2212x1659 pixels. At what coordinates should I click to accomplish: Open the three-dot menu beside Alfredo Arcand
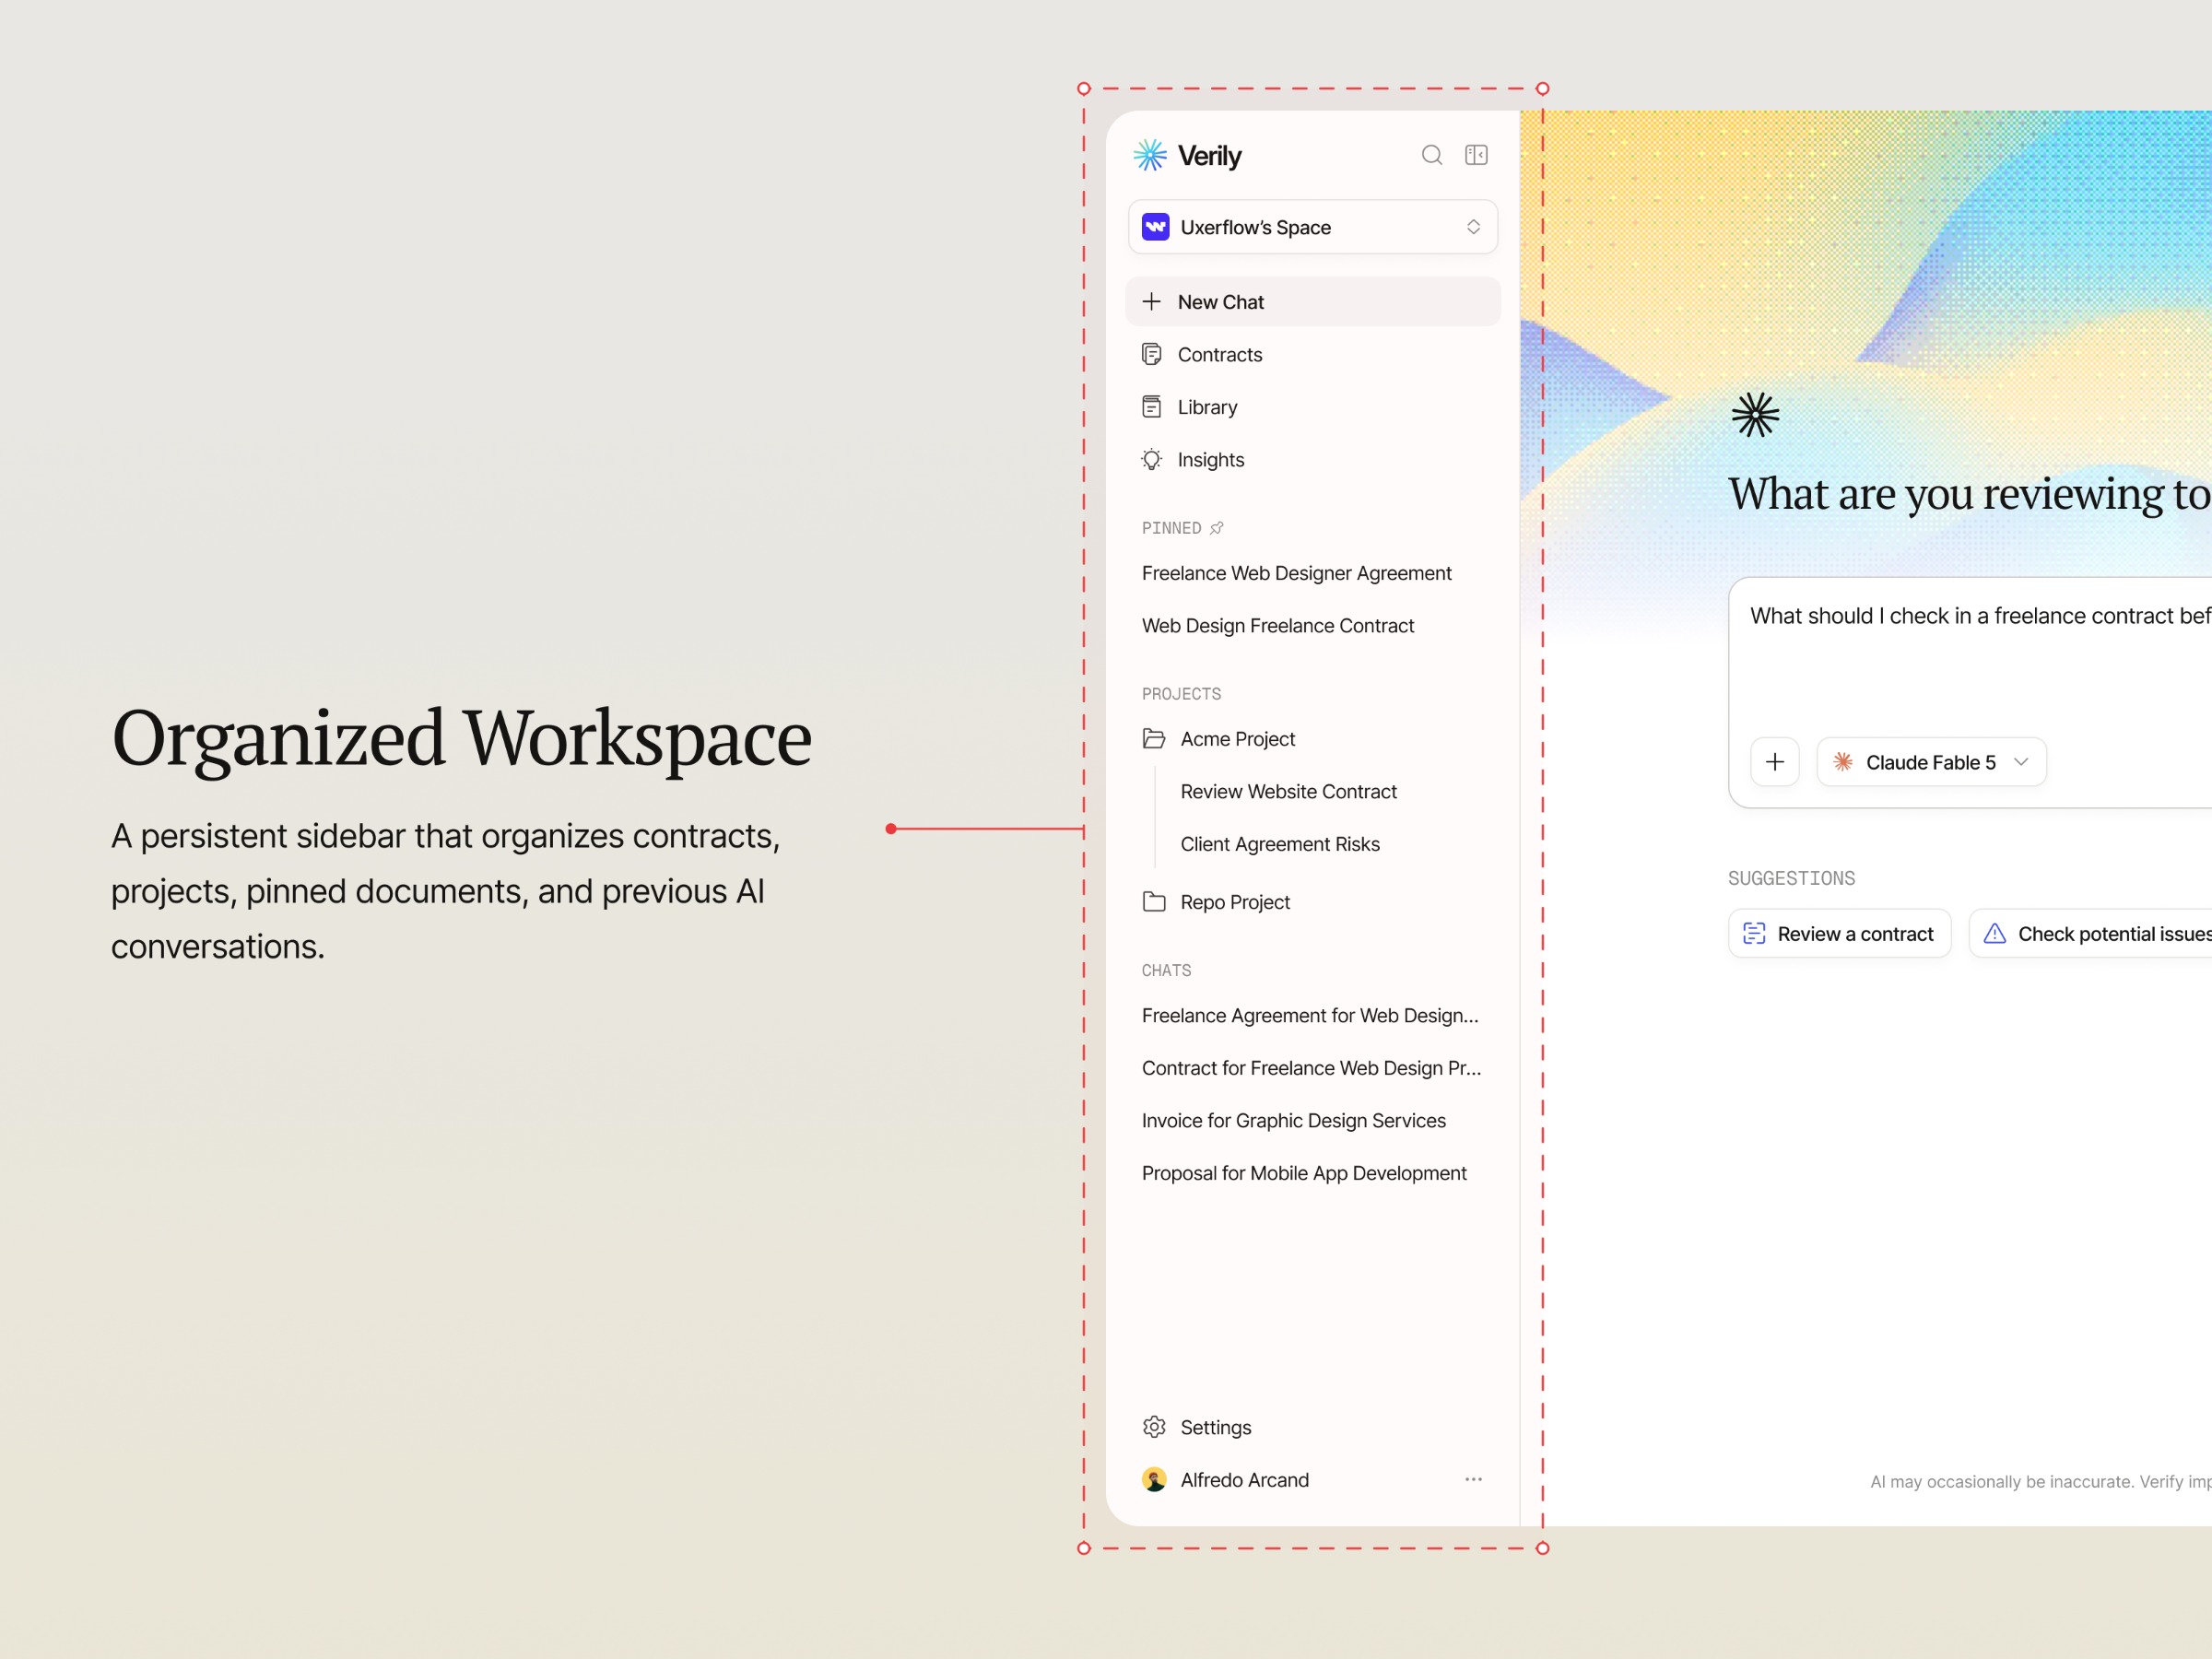point(1473,1480)
